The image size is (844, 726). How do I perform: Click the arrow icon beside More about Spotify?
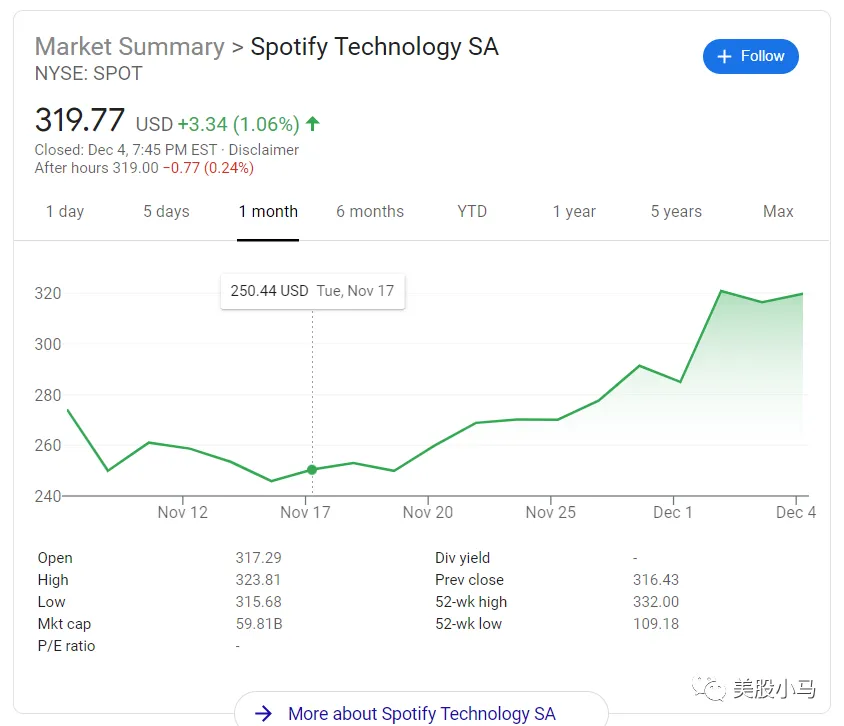[x=264, y=713]
